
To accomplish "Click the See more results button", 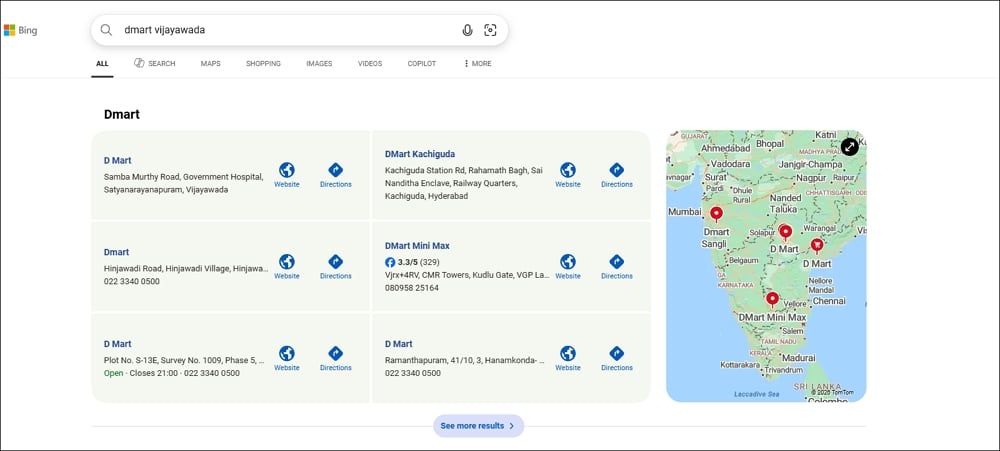I will tap(478, 426).
